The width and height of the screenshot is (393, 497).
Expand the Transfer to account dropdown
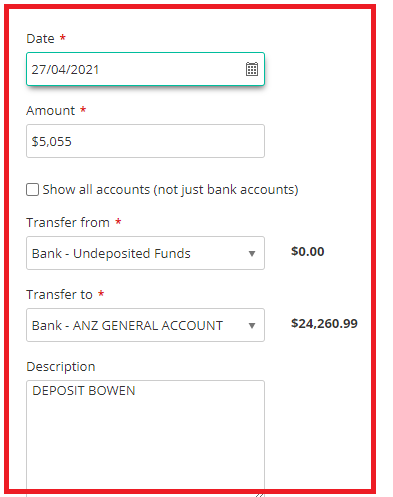(x=145, y=325)
